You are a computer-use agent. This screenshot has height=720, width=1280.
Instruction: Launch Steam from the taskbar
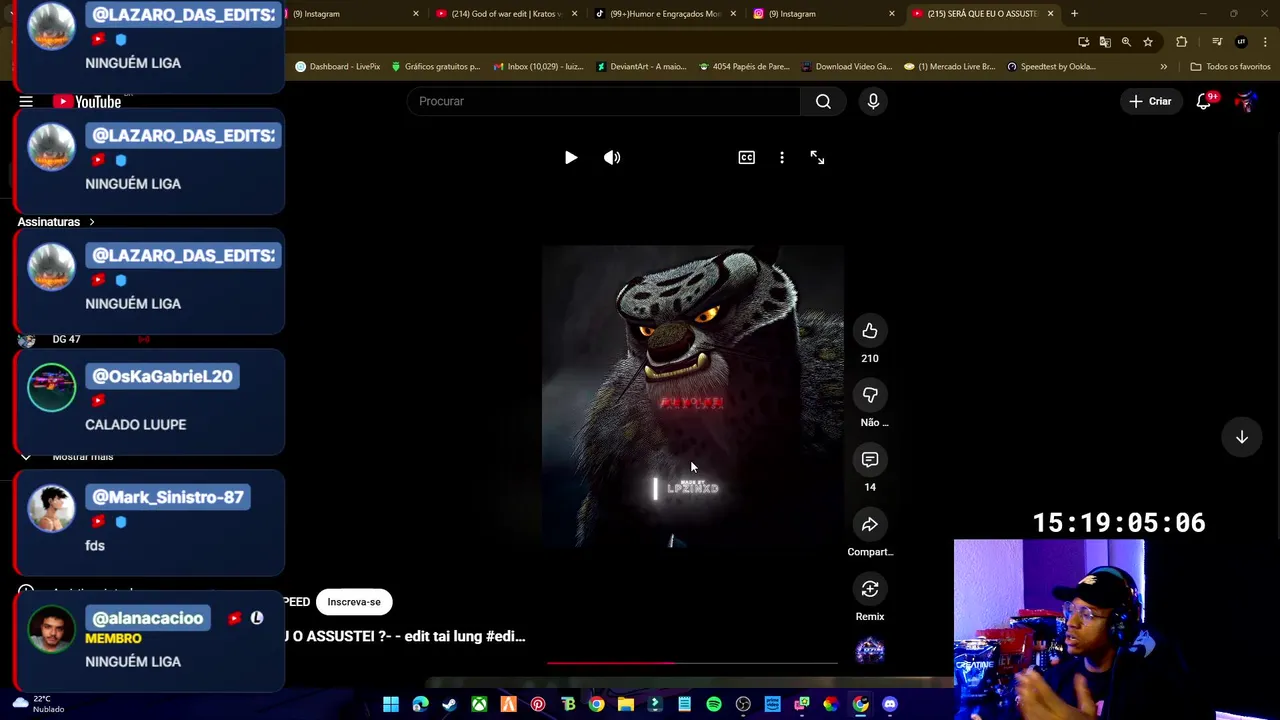450,704
